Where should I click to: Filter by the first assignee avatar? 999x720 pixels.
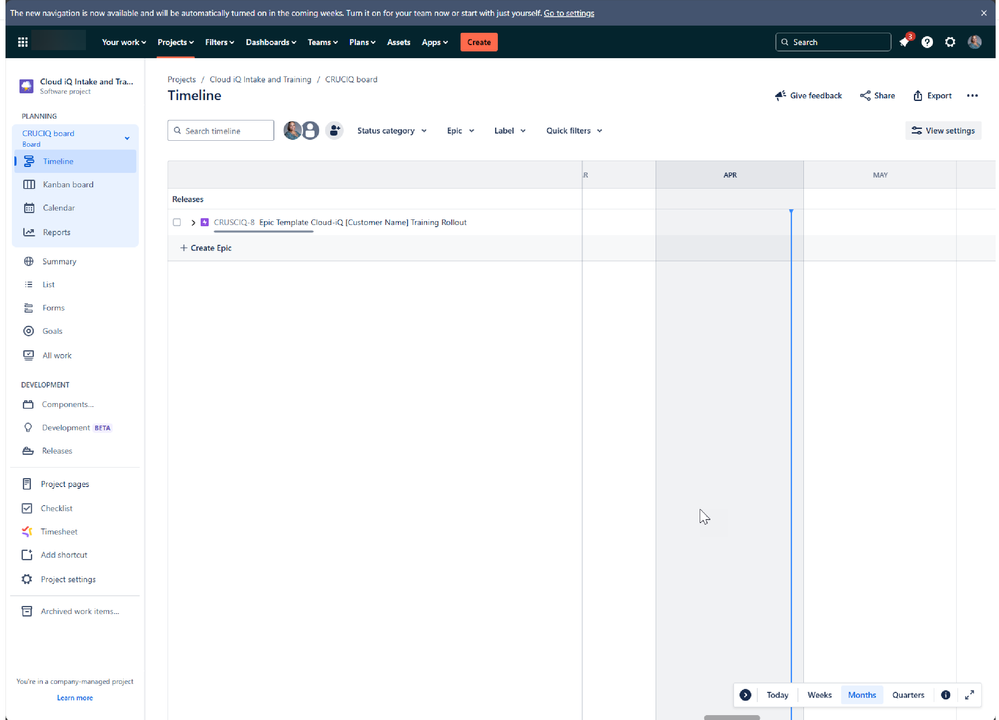coord(292,130)
